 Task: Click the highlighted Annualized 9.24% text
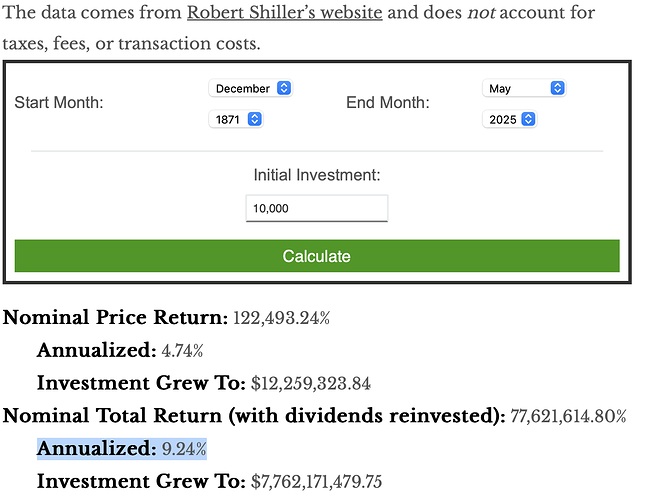click(x=122, y=449)
